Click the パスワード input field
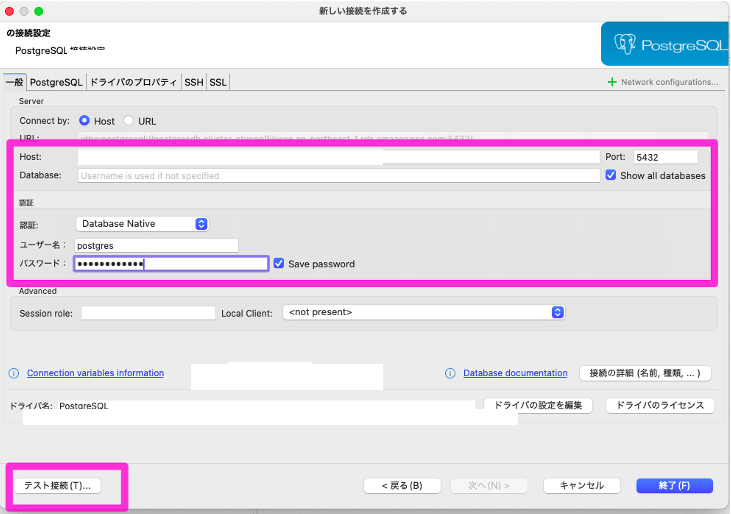731x514 pixels. pyautogui.click(x=171, y=264)
